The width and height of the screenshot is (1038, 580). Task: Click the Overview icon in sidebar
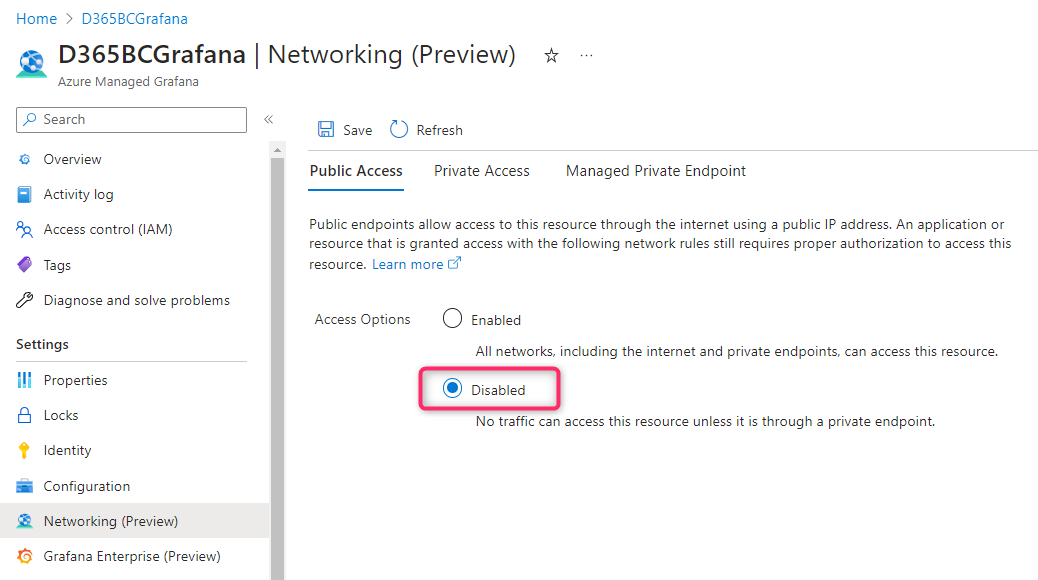click(x=25, y=160)
